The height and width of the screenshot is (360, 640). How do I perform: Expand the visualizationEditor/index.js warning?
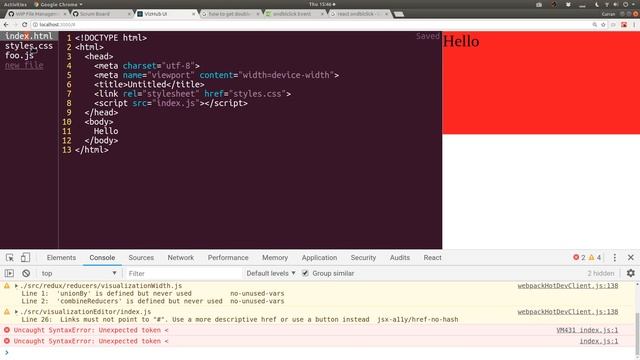pos(16,312)
